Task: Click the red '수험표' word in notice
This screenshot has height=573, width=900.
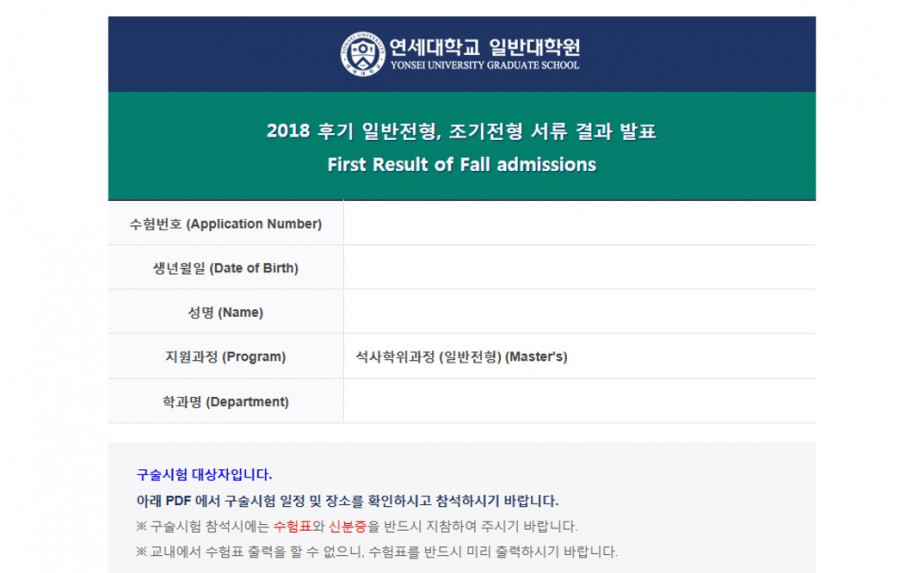Action: [292, 526]
